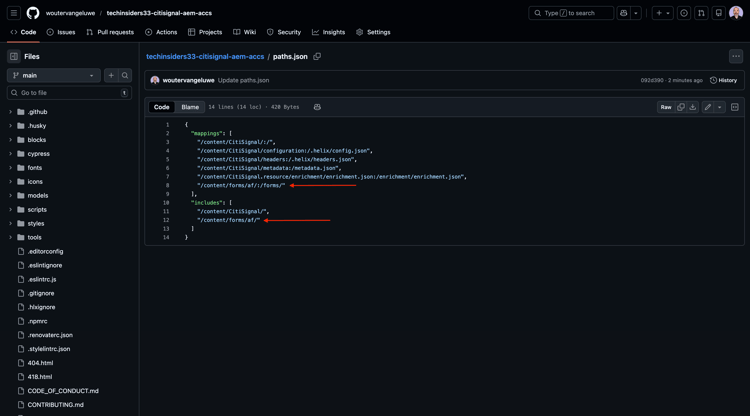The height and width of the screenshot is (416, 750).
Task: Open techinsiders33-citisignal-aem-accs breadcrumb link
Action: point(205,56)
